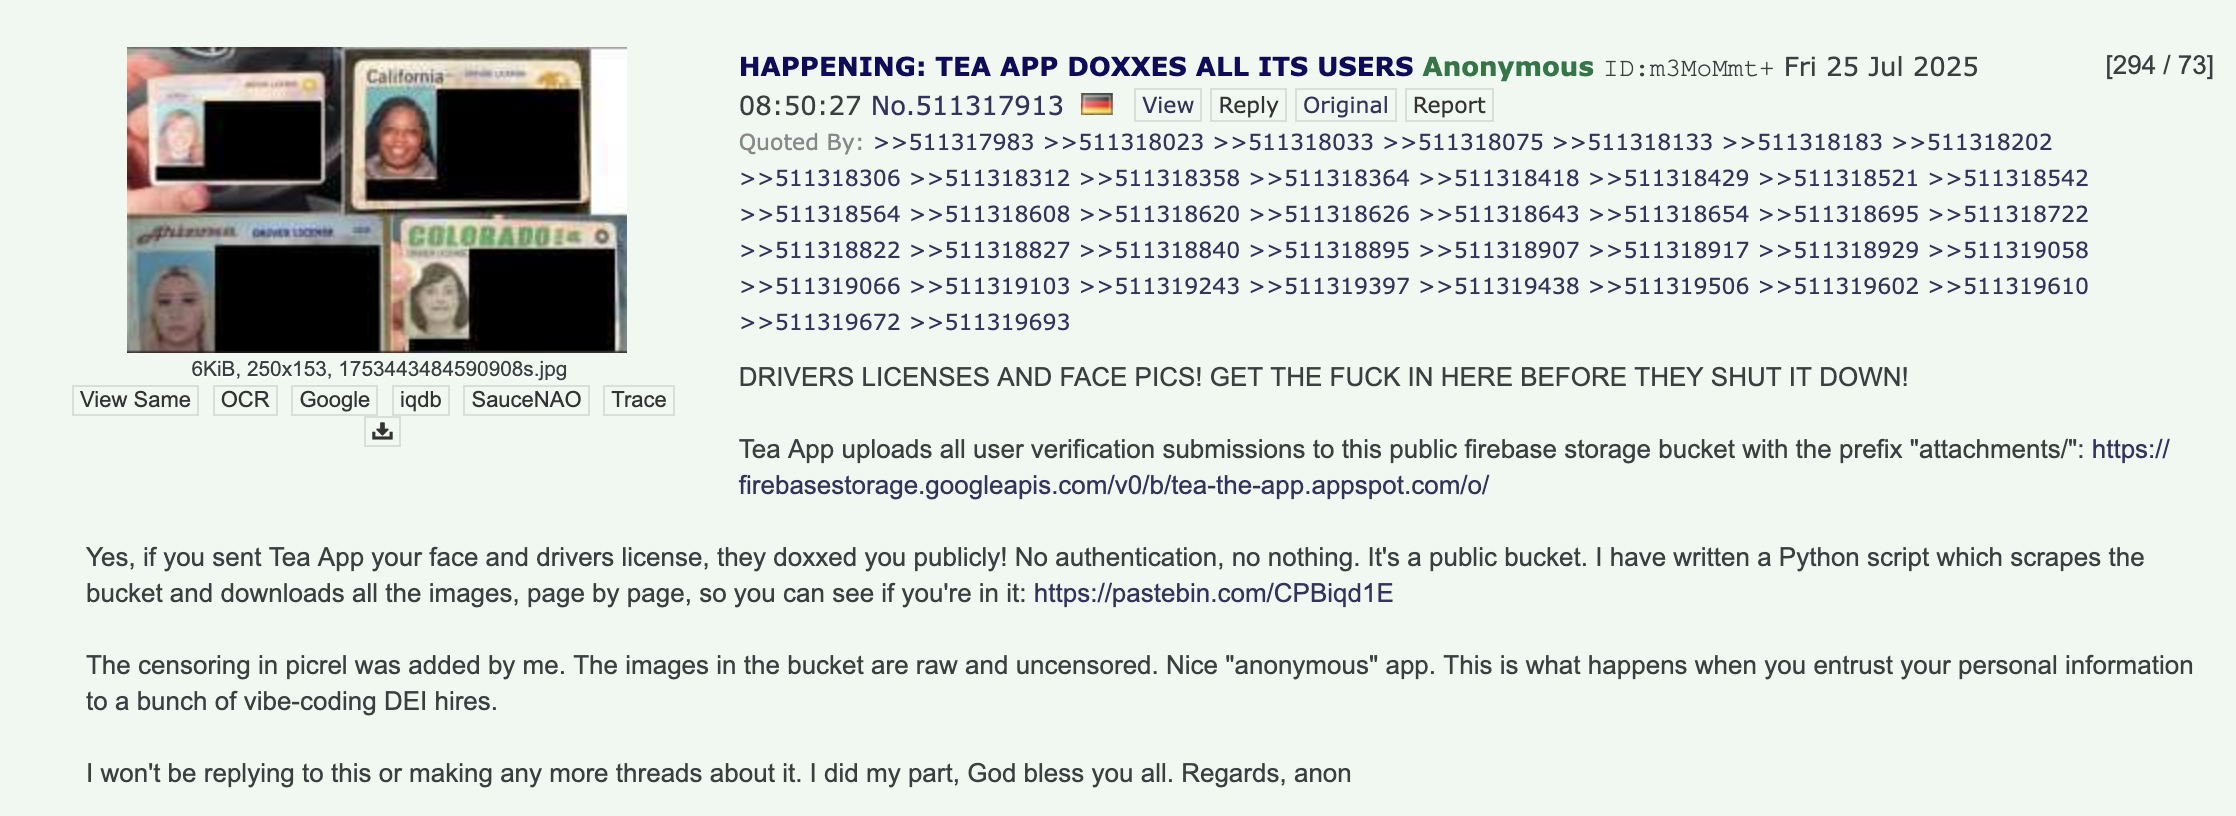Follow quote link >>511318929

coord(1838,250)
